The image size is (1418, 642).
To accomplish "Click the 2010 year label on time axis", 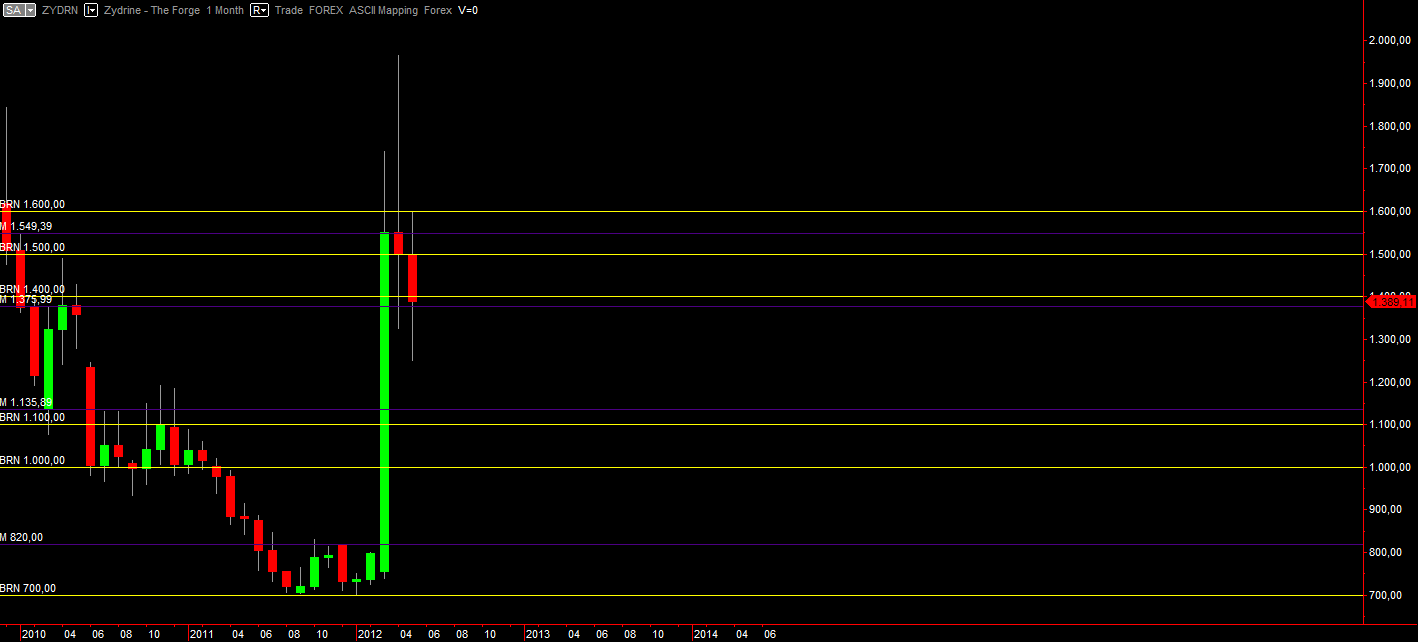I will point(34,634).
